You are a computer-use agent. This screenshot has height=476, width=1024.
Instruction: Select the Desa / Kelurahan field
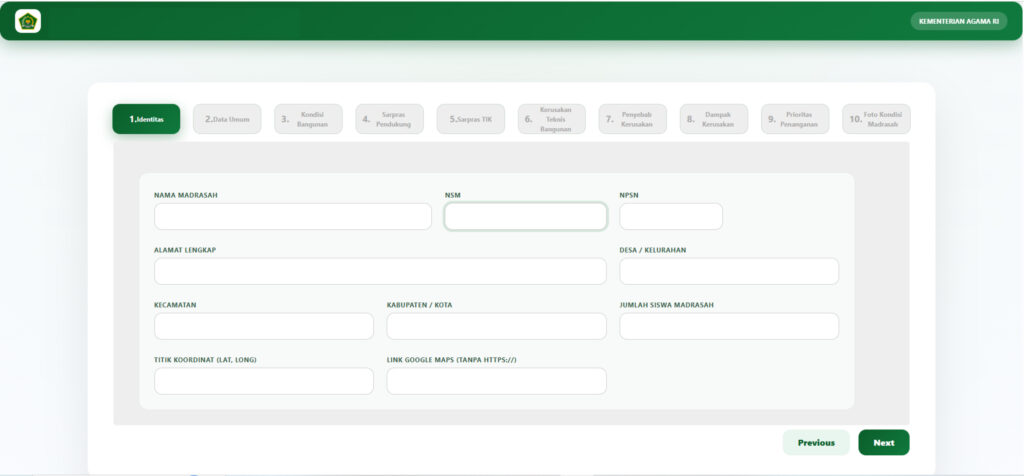729,272
